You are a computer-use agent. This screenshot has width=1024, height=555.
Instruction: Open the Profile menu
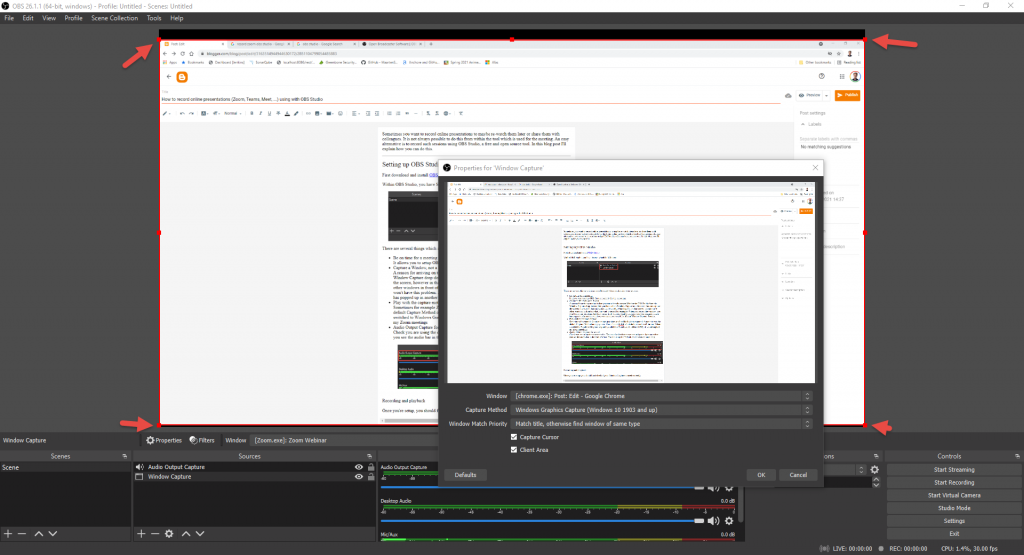coord(73,18)
